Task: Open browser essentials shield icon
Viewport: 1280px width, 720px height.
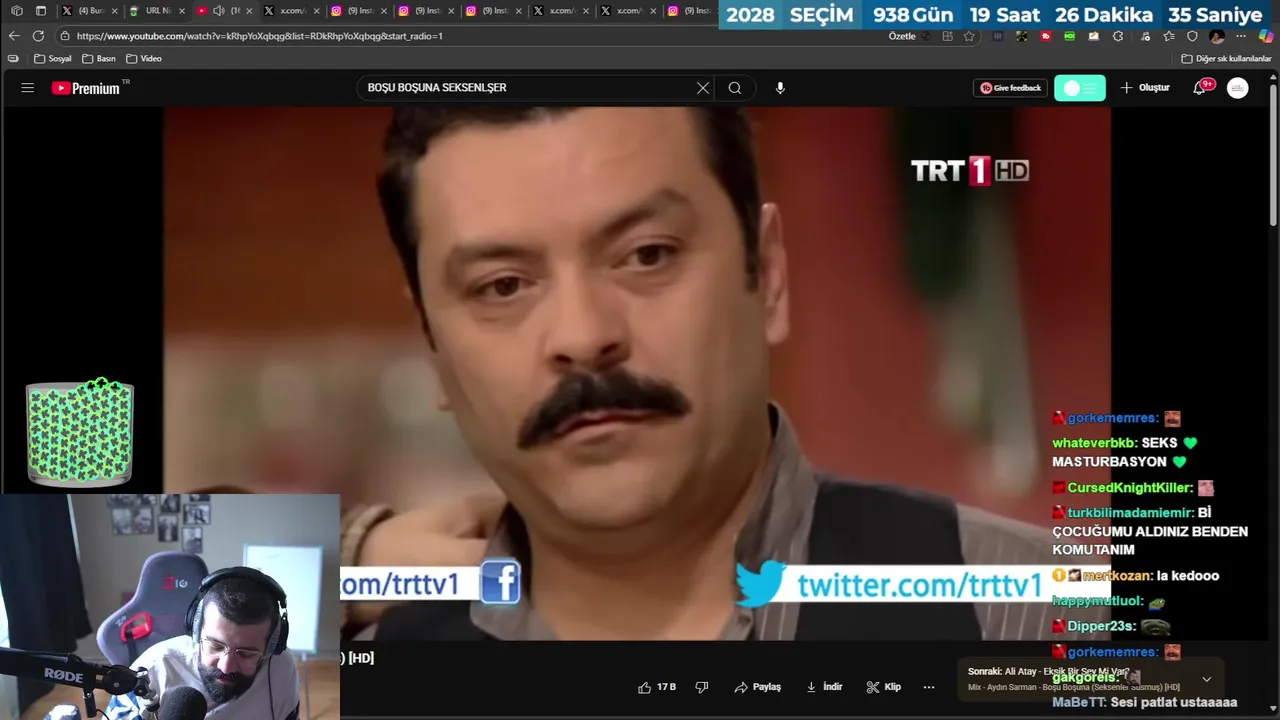Action: click(x=1192, y=36)
